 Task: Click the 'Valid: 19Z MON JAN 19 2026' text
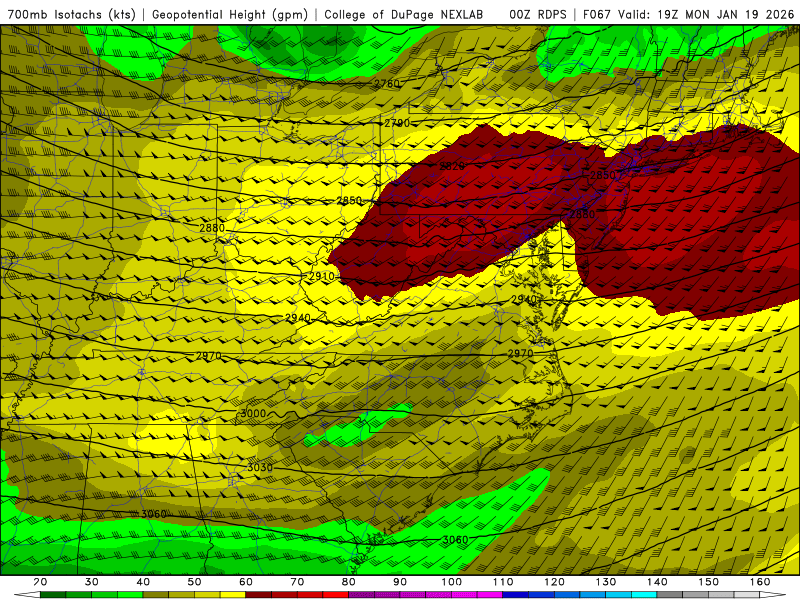[x=706, y=14]
